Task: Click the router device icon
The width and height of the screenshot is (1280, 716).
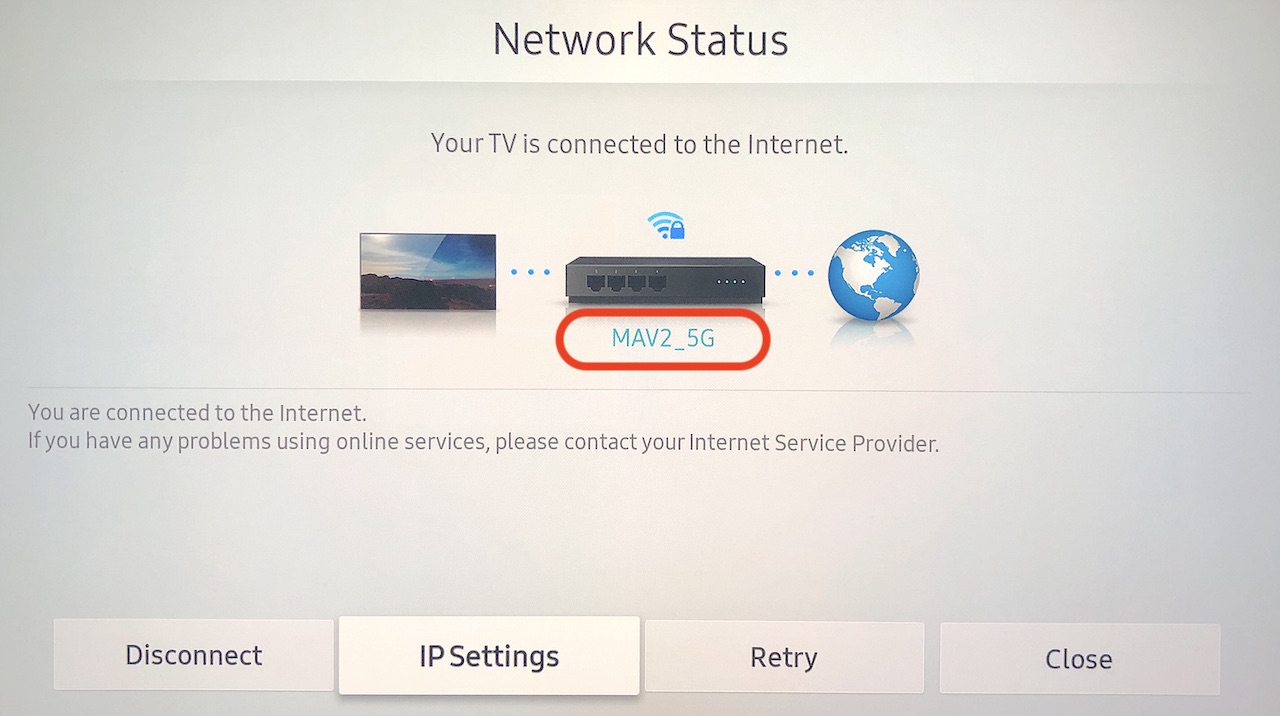Action: (665, 279)
